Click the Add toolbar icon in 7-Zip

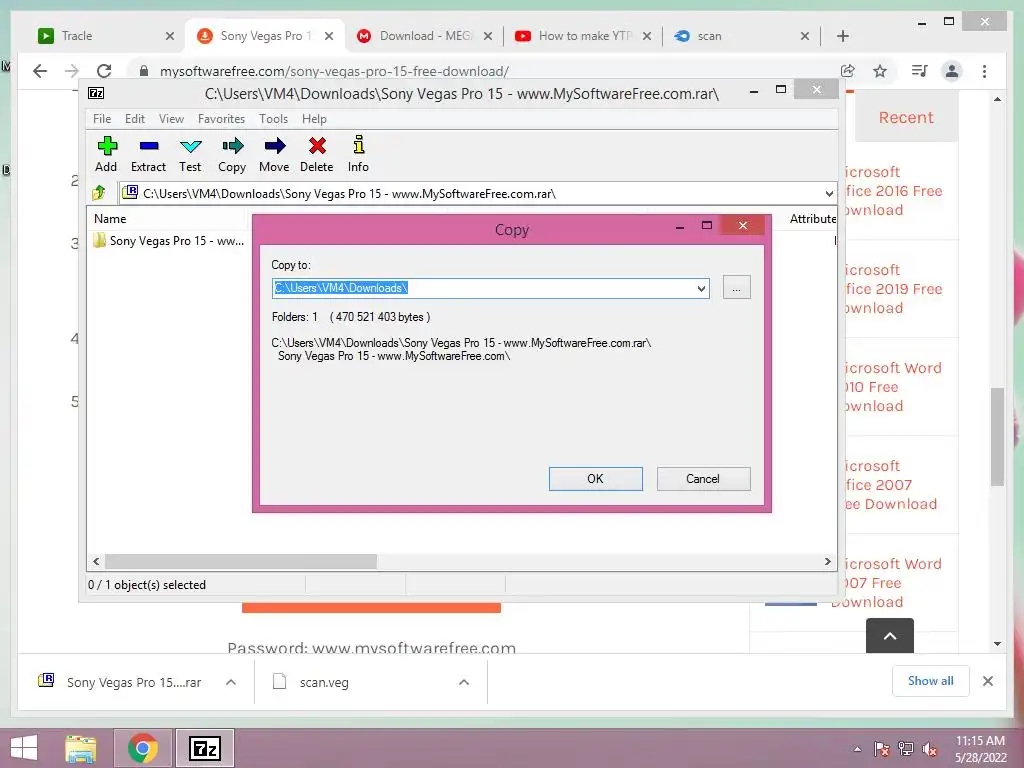(106, 154)
